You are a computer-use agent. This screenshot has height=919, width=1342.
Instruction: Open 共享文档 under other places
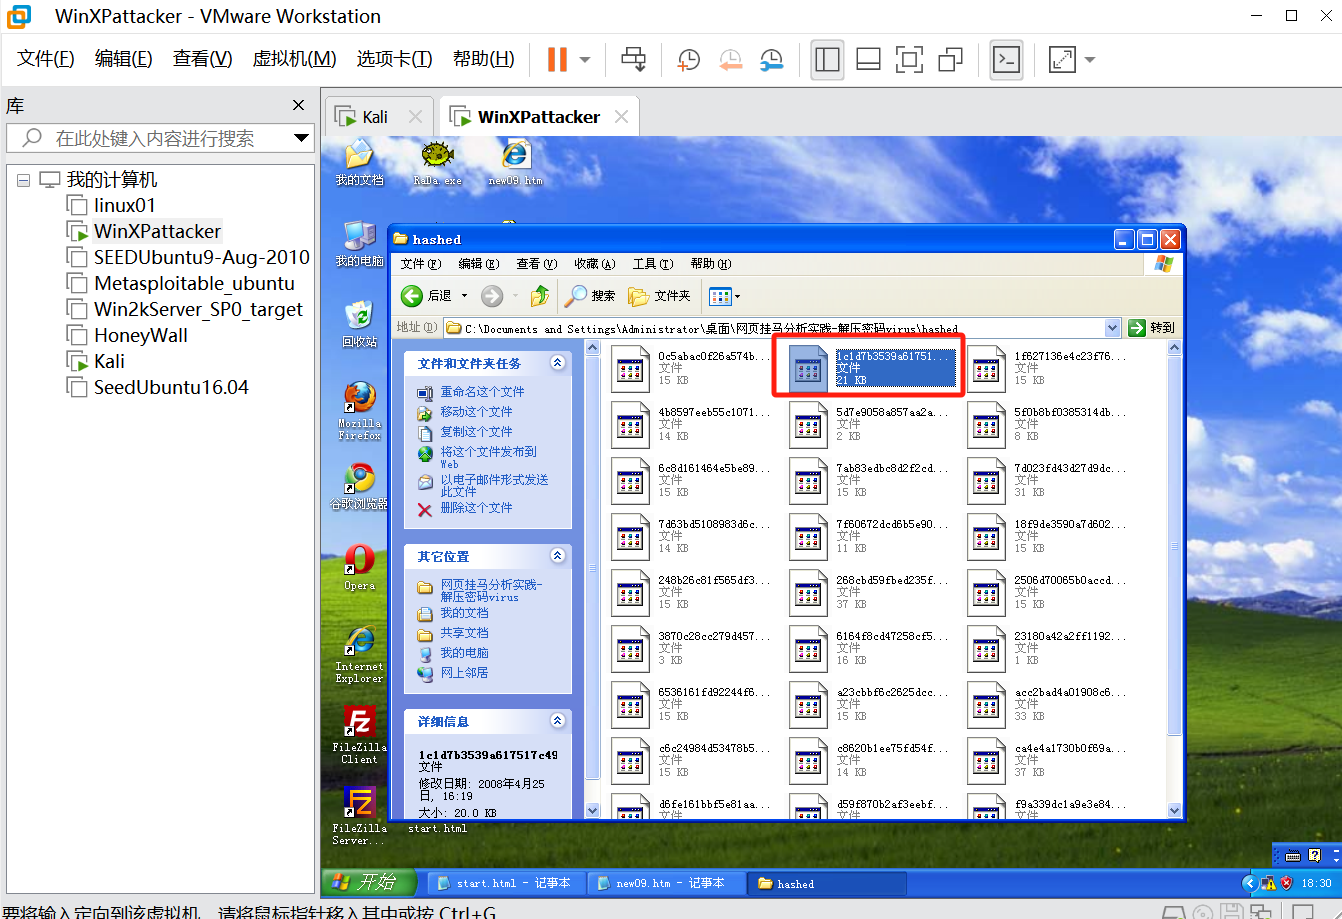tap(464, 633)
